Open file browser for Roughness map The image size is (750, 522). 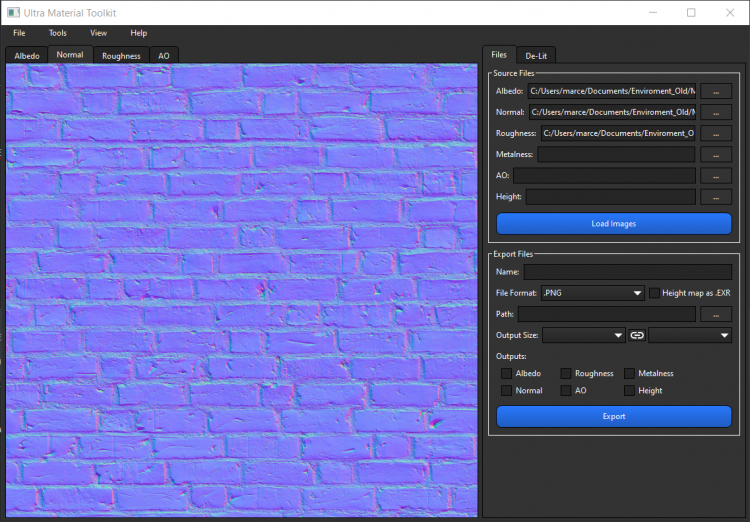[715, 133]
